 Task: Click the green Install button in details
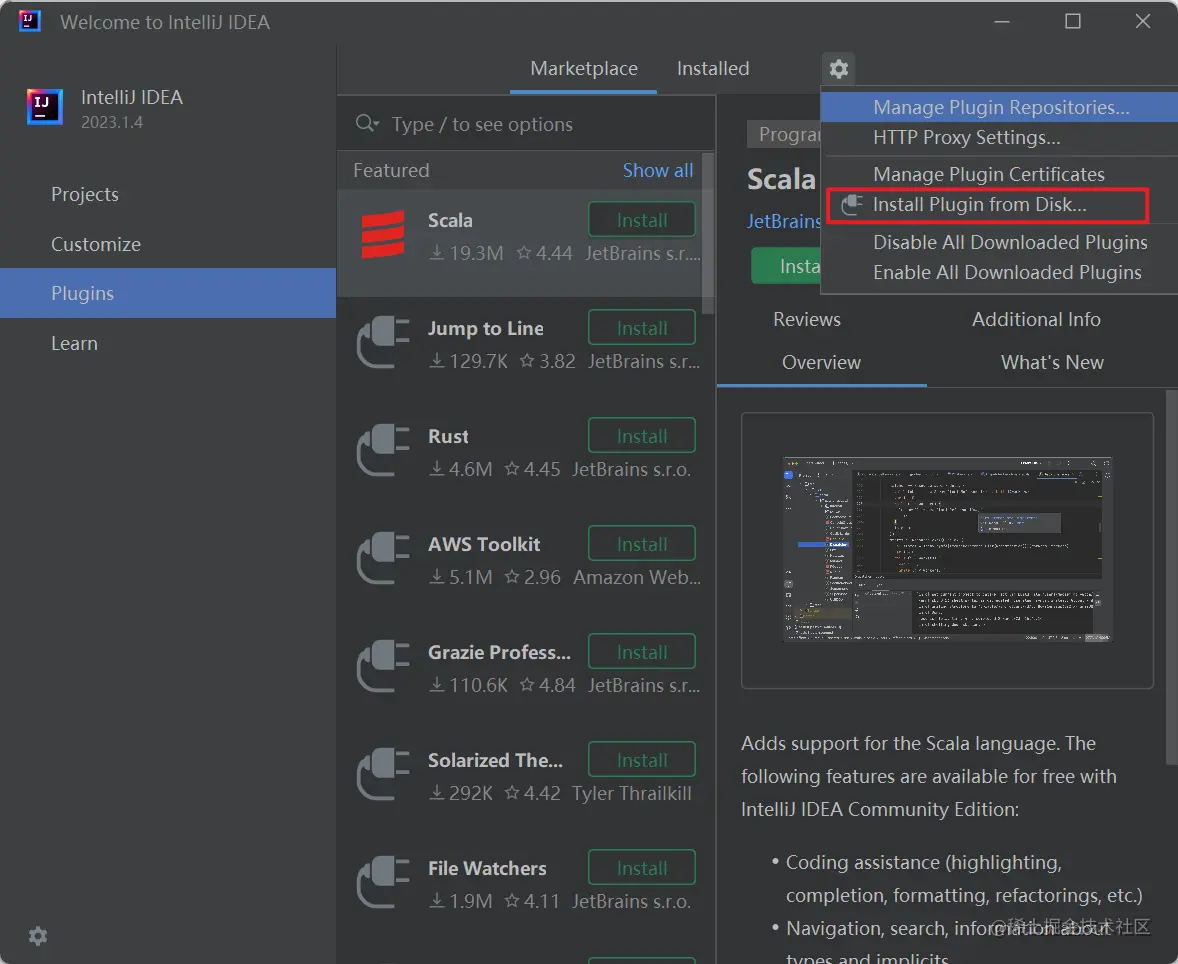[786, 266]
